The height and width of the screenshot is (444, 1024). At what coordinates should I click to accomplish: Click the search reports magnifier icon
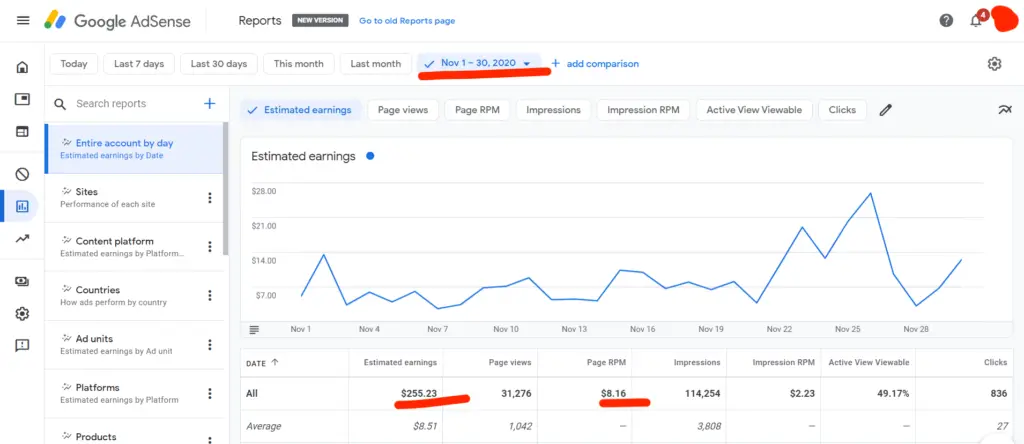pos(60,104)
